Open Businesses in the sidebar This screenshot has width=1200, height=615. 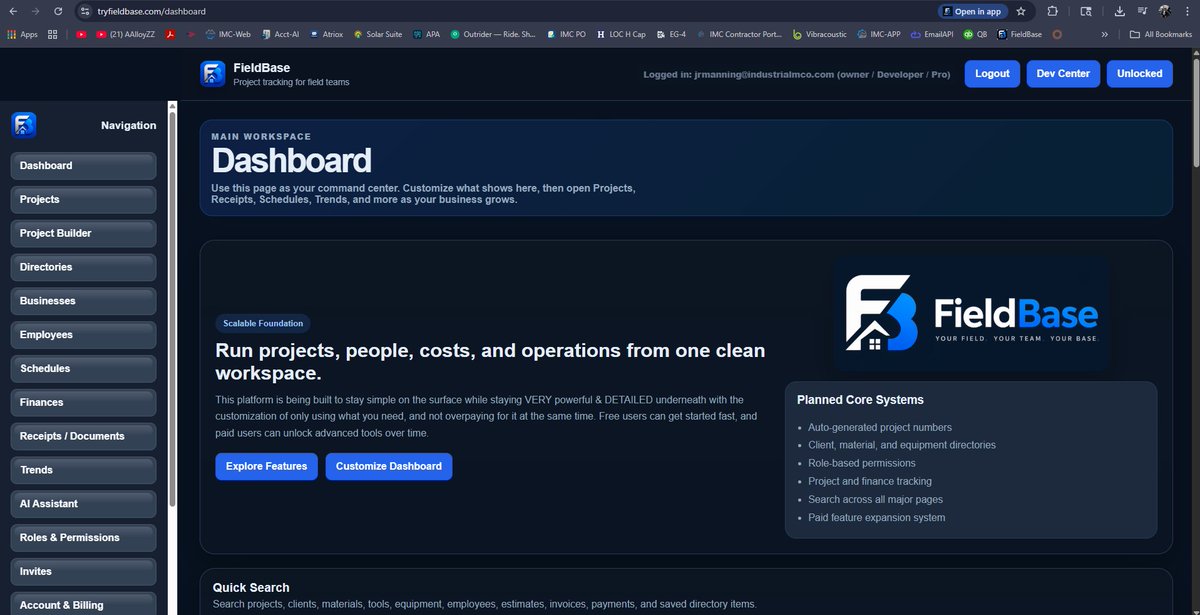(x=83, y=301)
